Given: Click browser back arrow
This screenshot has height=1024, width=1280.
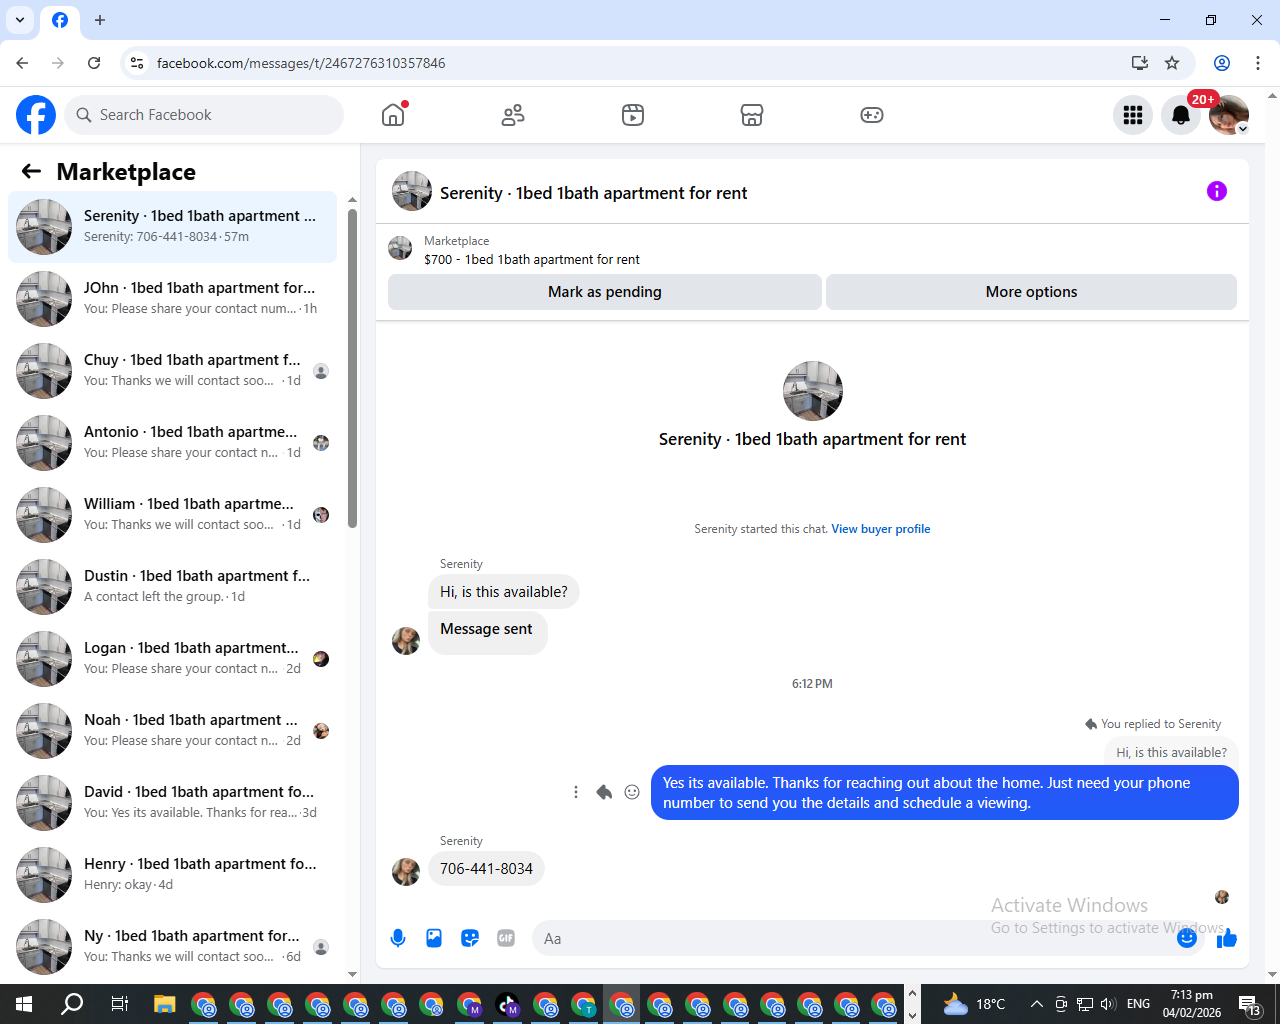Looking at the screenshot, I should (22, 63).
